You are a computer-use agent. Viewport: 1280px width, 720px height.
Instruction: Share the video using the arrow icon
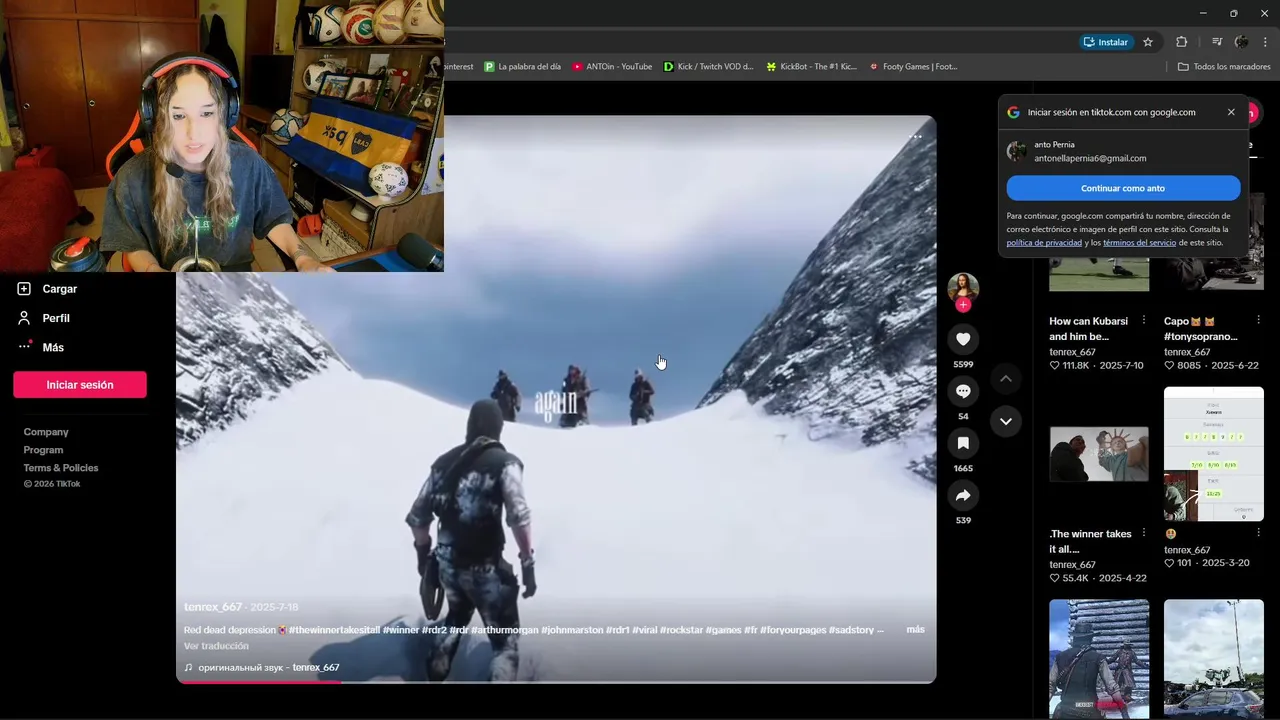[x=963, y=495]
